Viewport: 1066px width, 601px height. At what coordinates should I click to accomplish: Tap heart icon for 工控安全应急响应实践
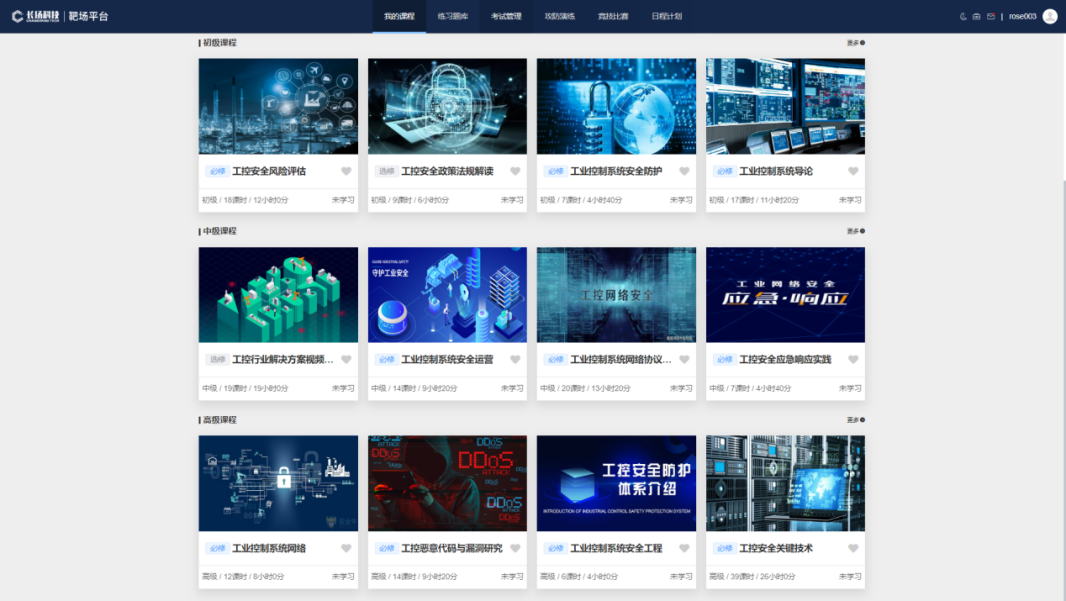click(x=853, y=360)
